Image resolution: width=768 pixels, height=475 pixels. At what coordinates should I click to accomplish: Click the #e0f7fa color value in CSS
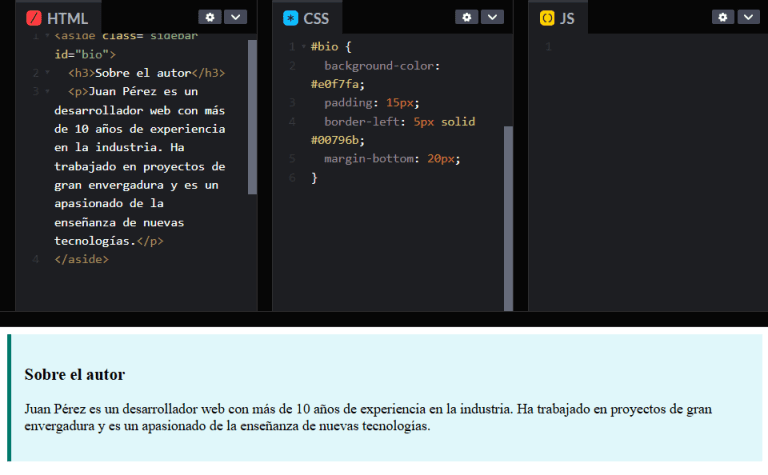click(x=337, y=84)
